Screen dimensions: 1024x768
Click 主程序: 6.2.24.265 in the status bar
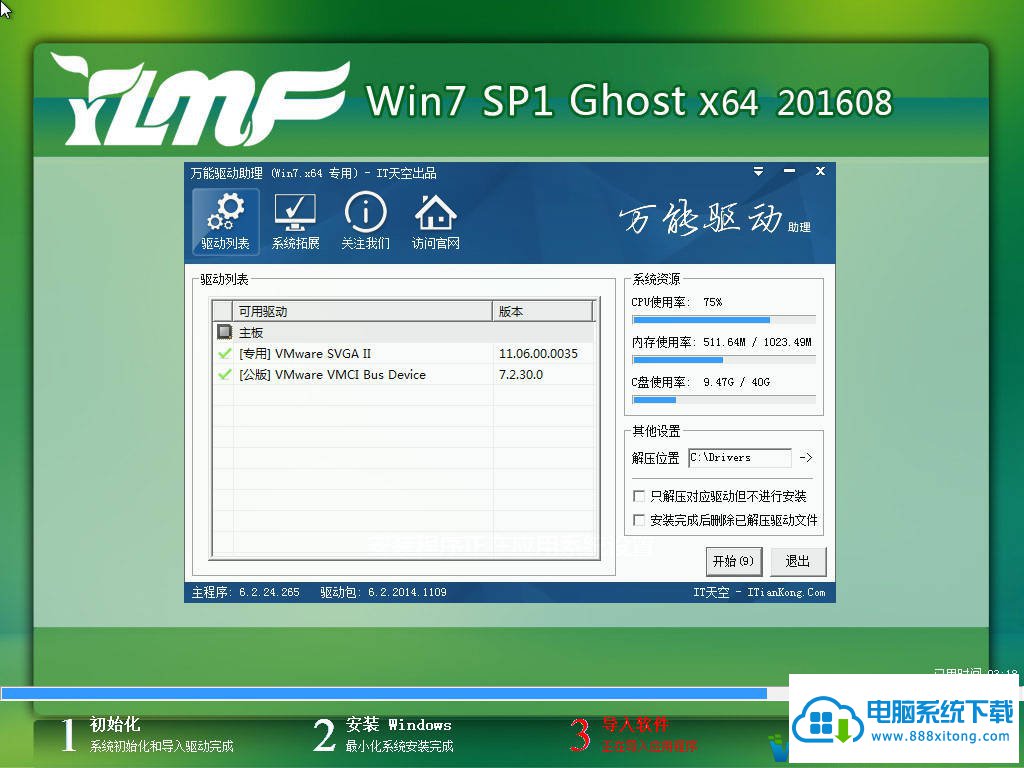tap(246, 592)
